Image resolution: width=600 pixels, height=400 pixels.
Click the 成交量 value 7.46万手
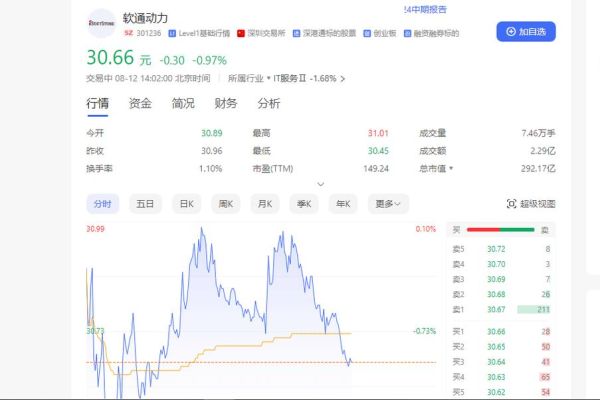pyautogui.click(x=538, y=133)
